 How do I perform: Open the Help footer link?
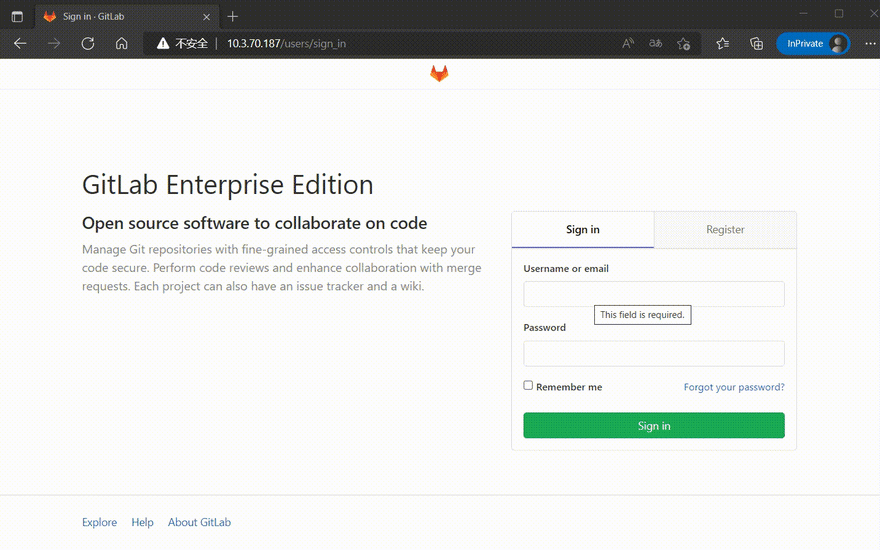(x=143, y=522)
